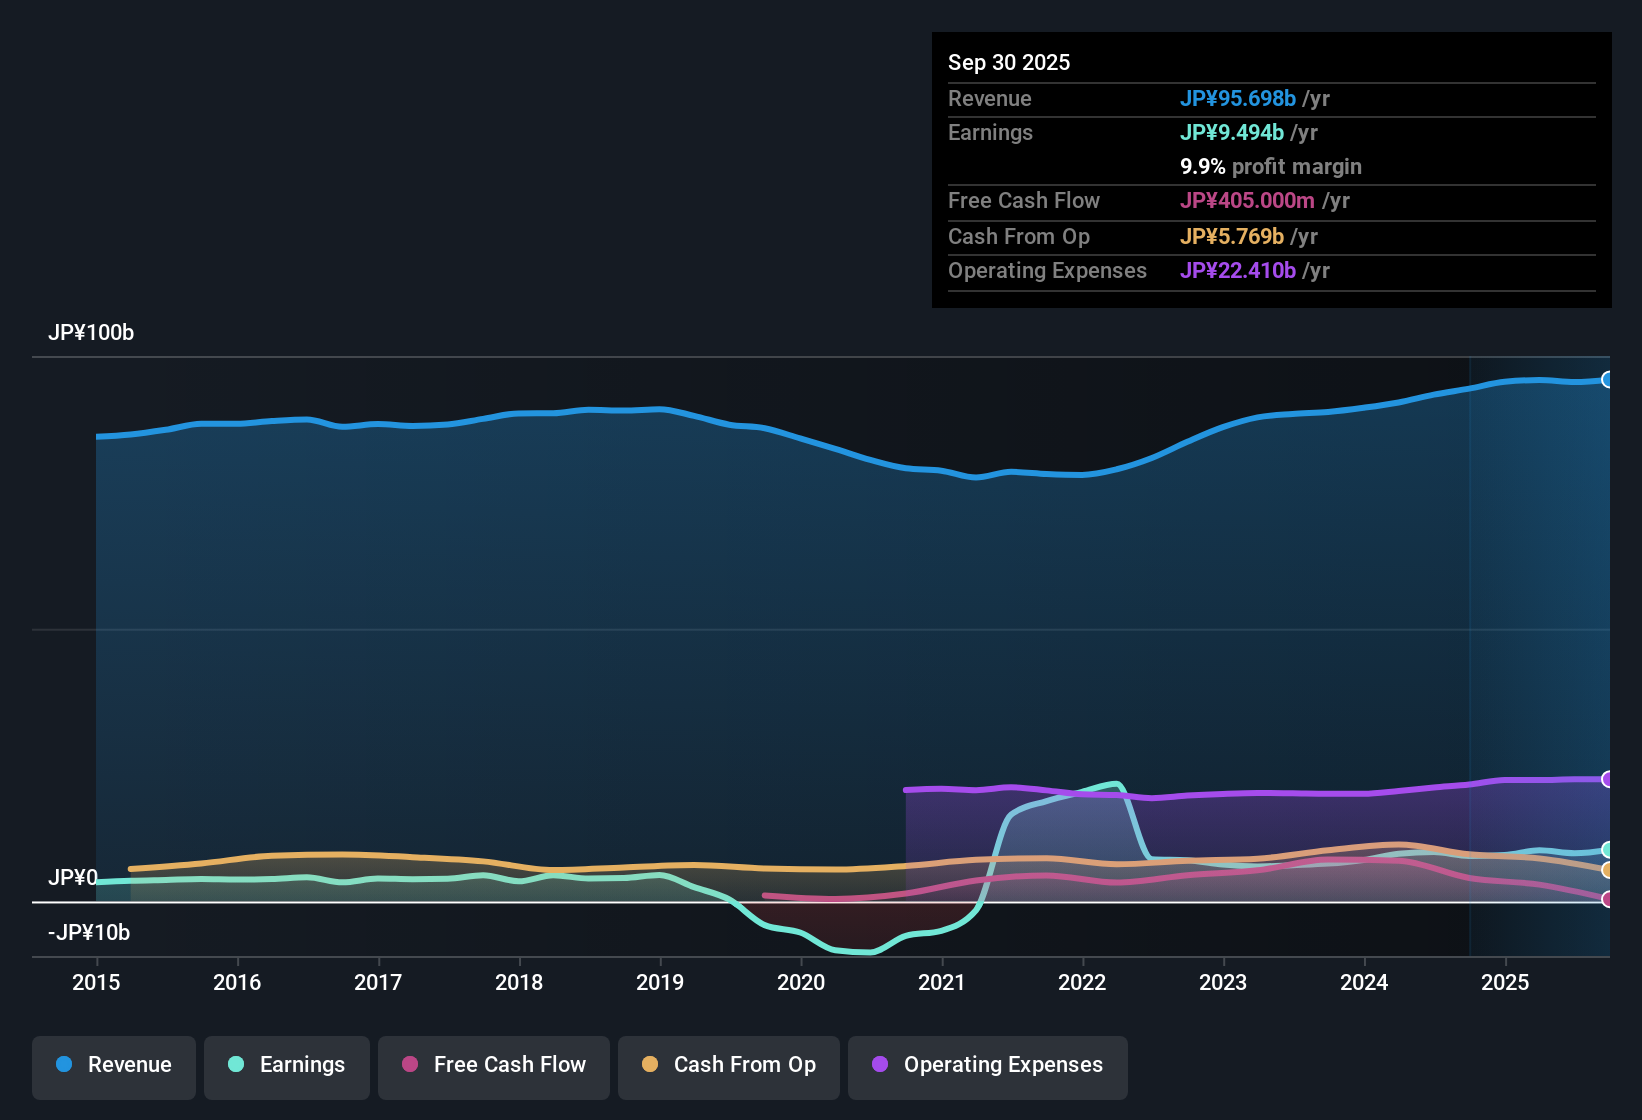Click the purple Operating Expenses endpoint marker

(1607, 779)
